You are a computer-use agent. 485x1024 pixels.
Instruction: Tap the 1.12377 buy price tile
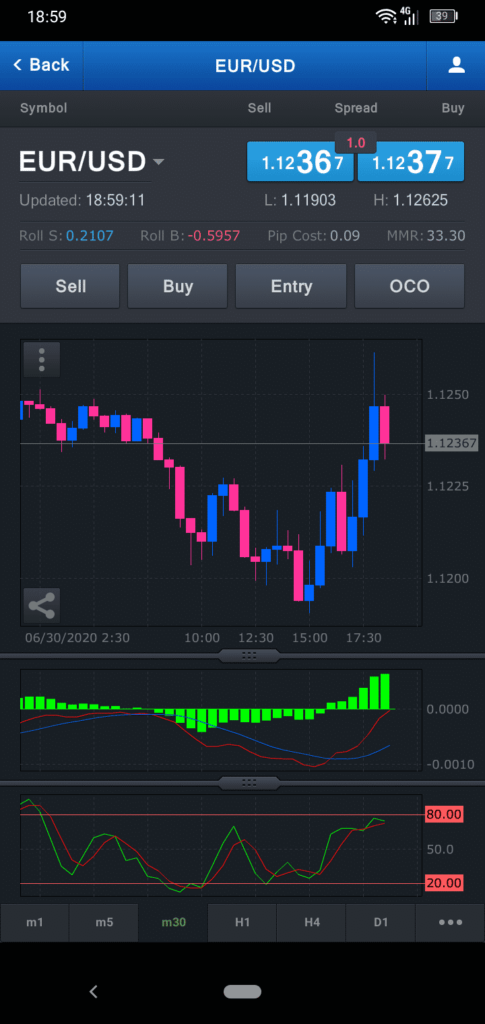(411, 162)
